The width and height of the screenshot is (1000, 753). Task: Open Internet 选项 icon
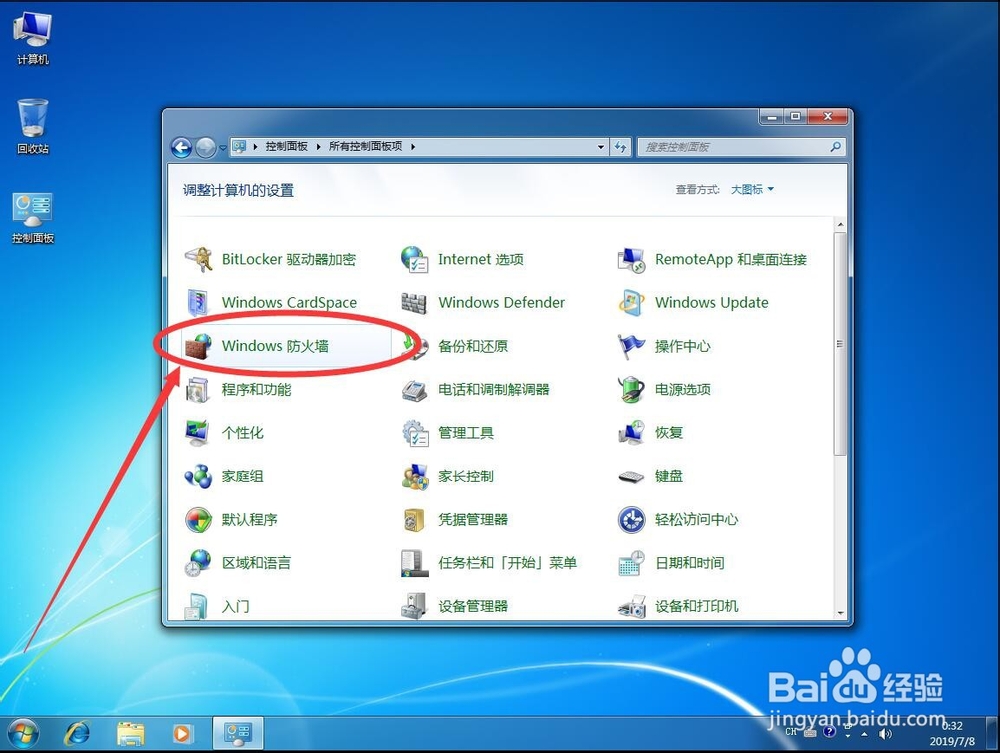(415, 260)
